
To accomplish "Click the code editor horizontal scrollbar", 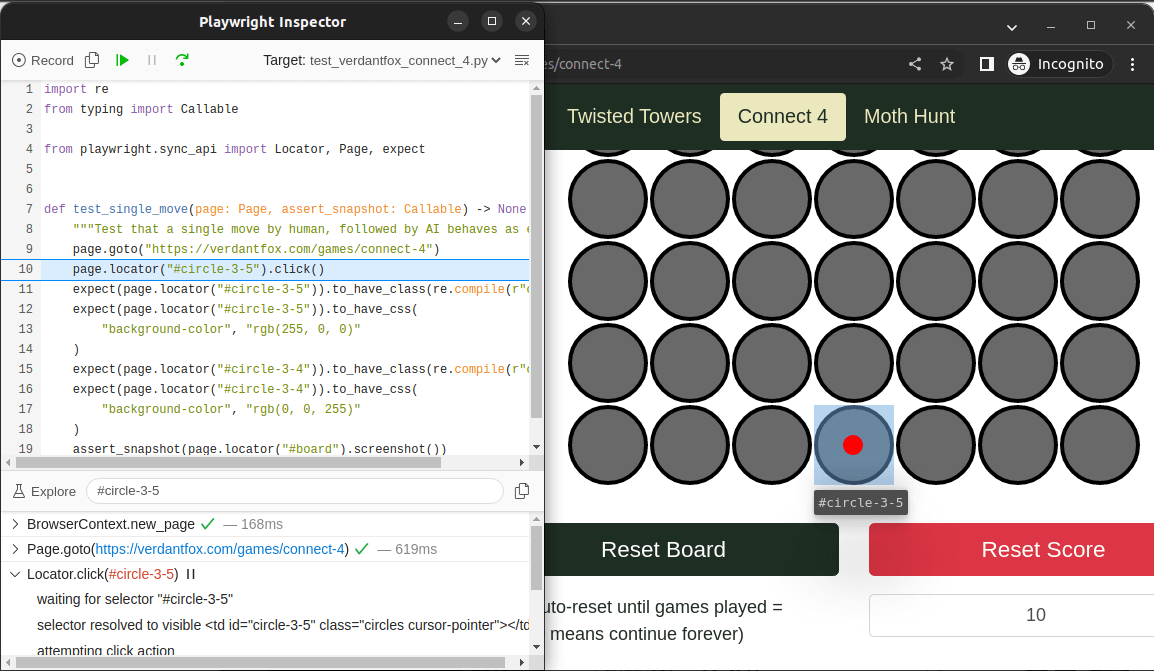I will coord(228,463).
